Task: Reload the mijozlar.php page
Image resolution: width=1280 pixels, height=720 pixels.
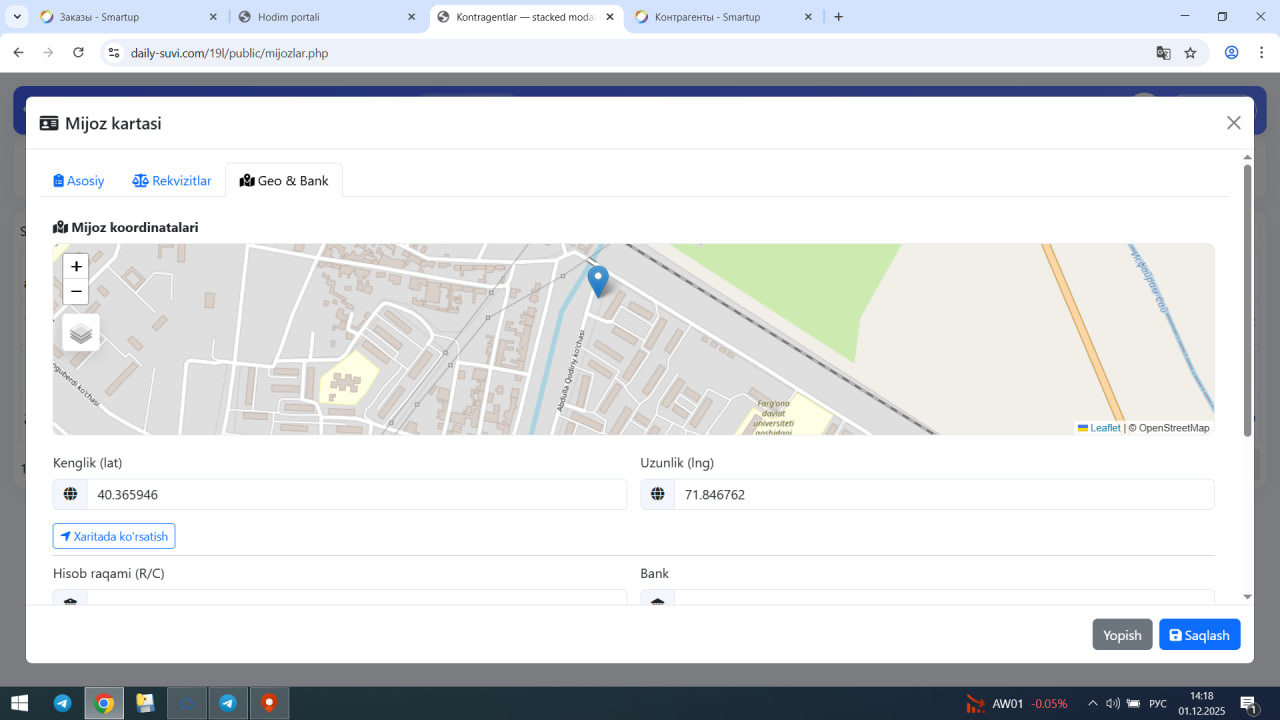Action: click(x=78, y=53)
